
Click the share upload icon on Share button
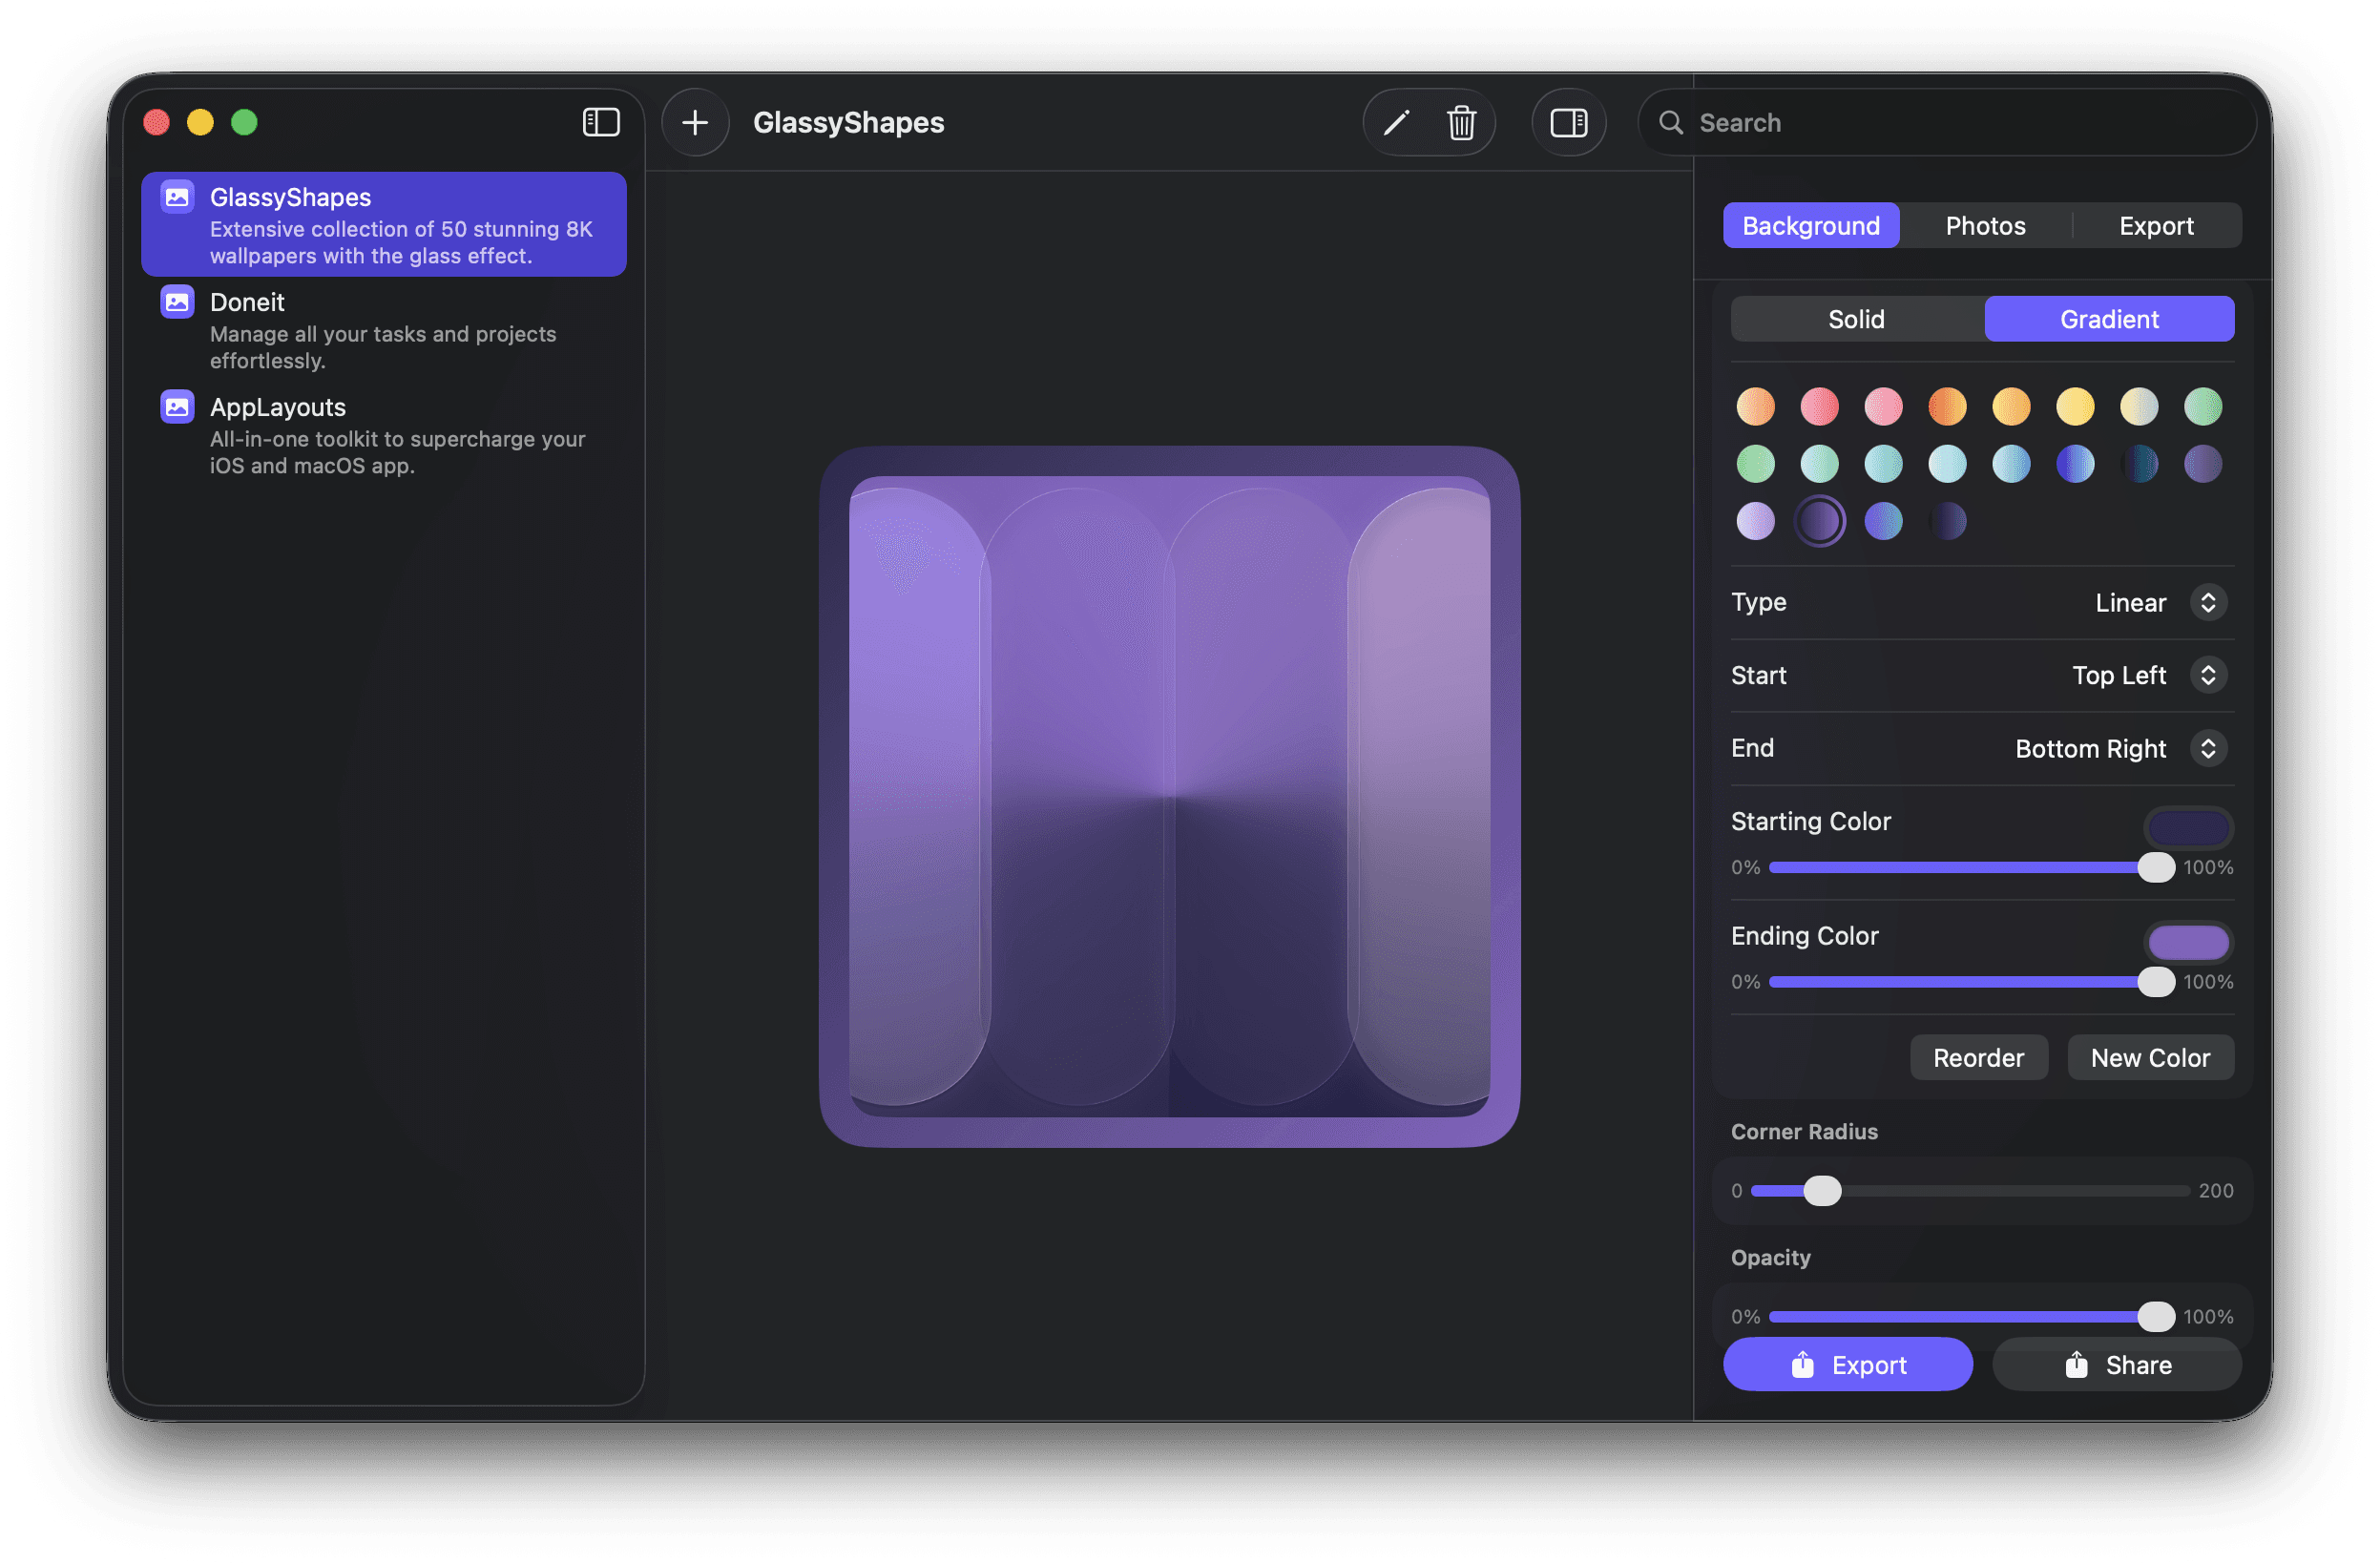click(x=2076, y=1364)
